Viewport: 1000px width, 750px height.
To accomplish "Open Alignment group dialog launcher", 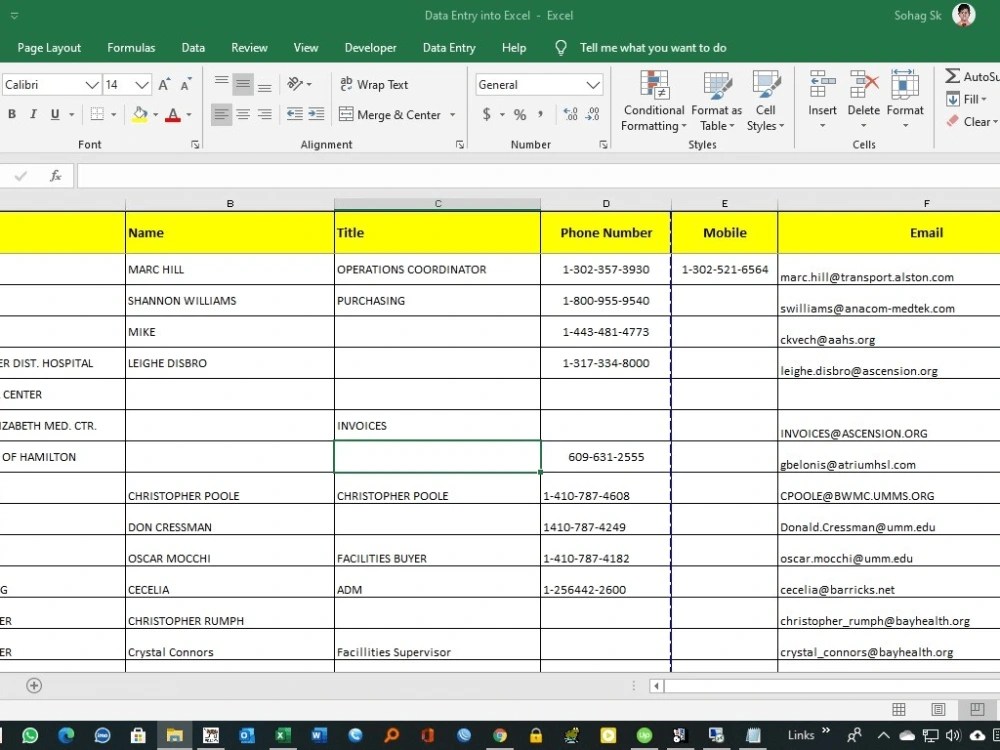I will 460,145.
